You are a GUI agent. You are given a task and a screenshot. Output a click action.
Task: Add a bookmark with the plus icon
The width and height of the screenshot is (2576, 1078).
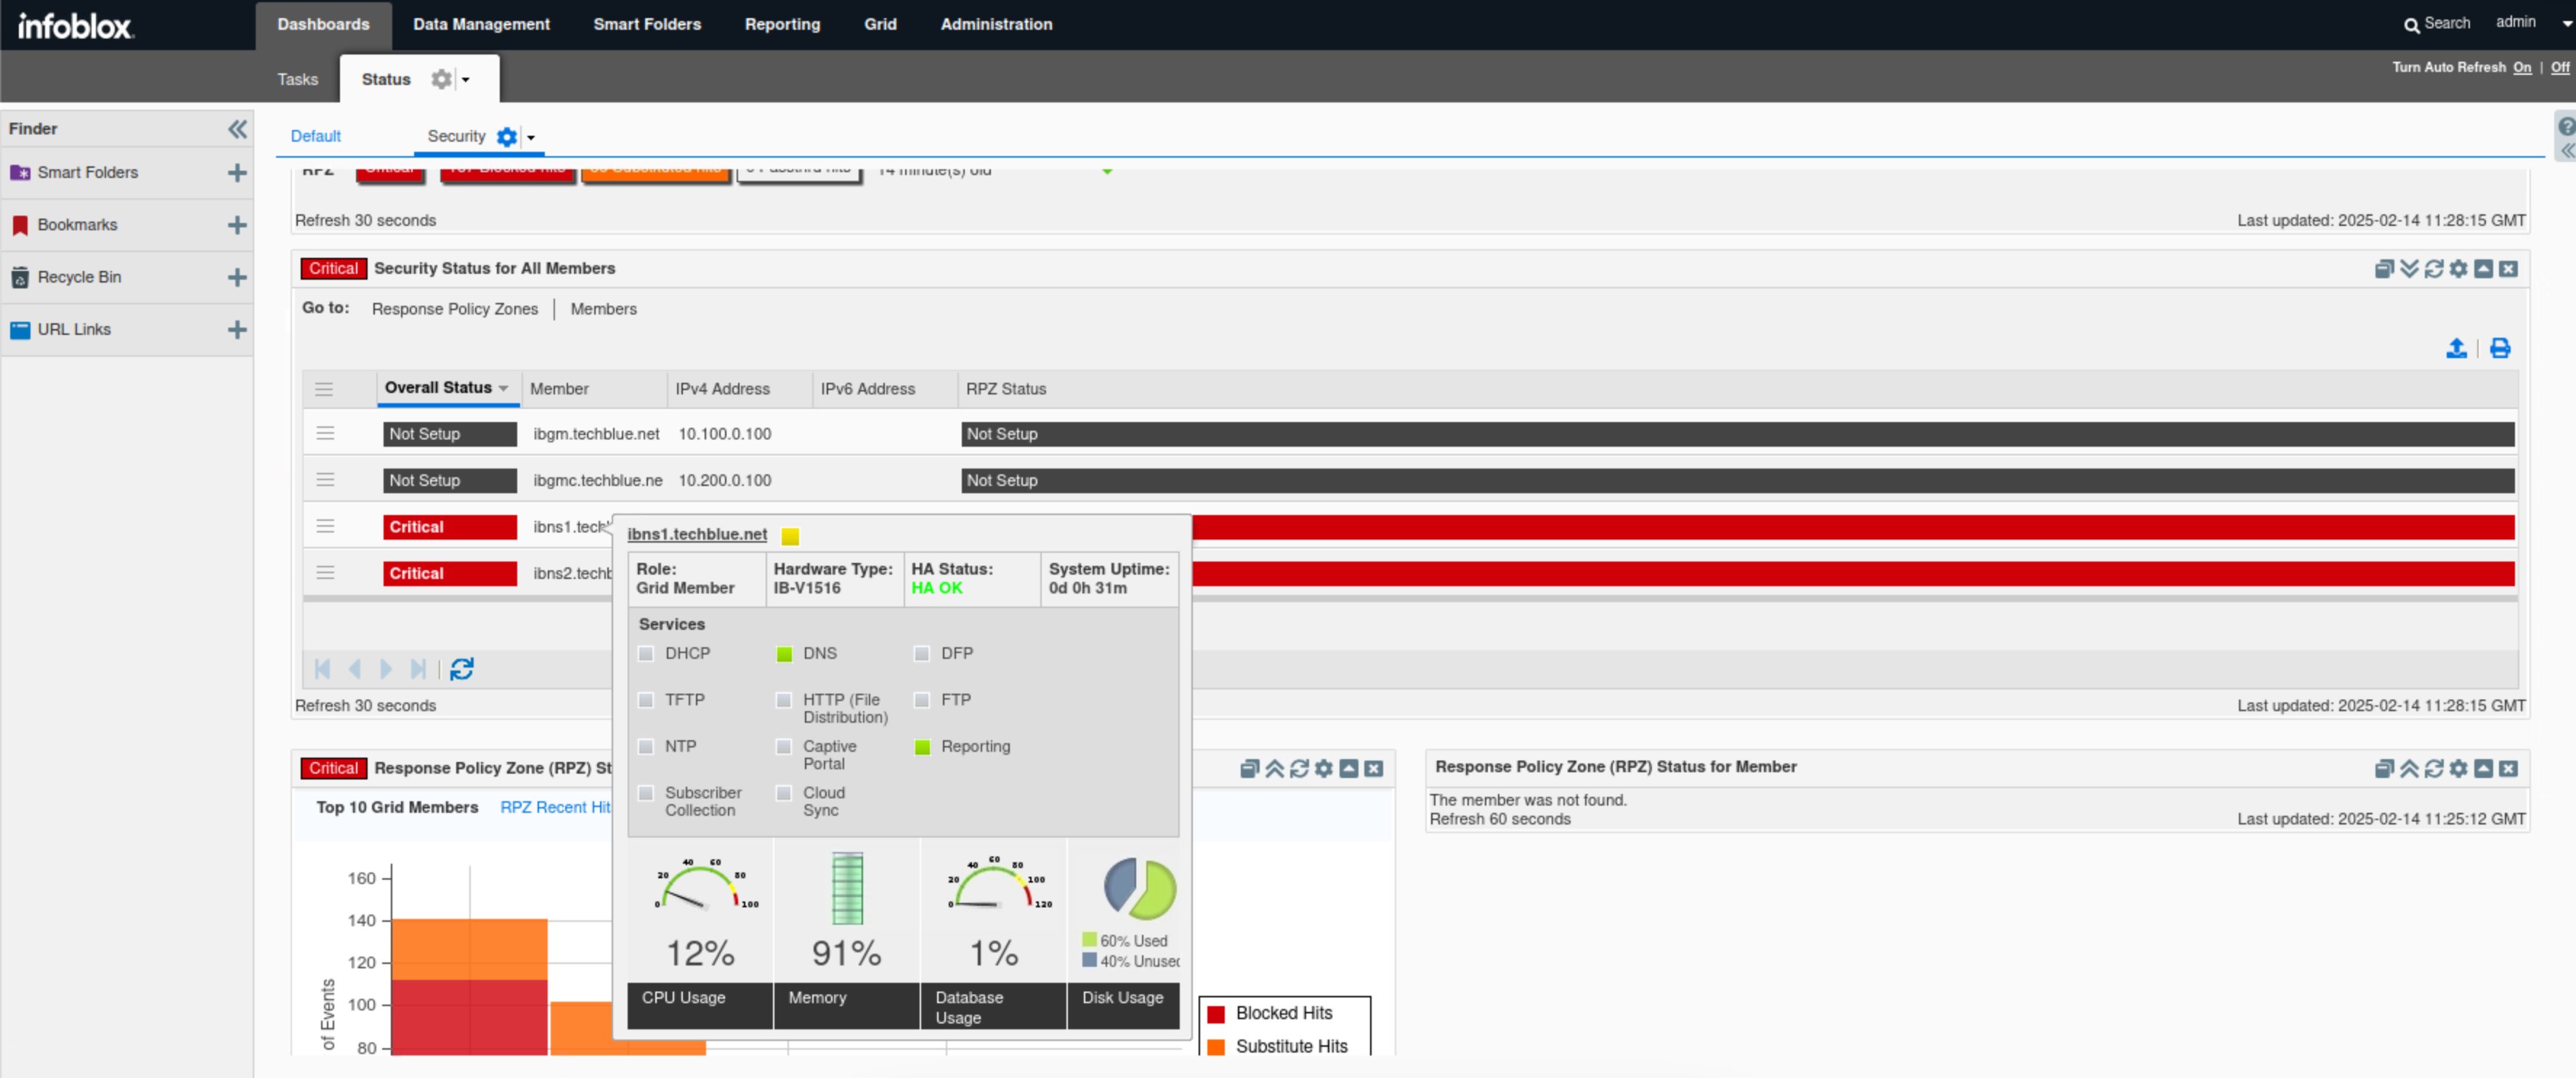click(237, 225)
